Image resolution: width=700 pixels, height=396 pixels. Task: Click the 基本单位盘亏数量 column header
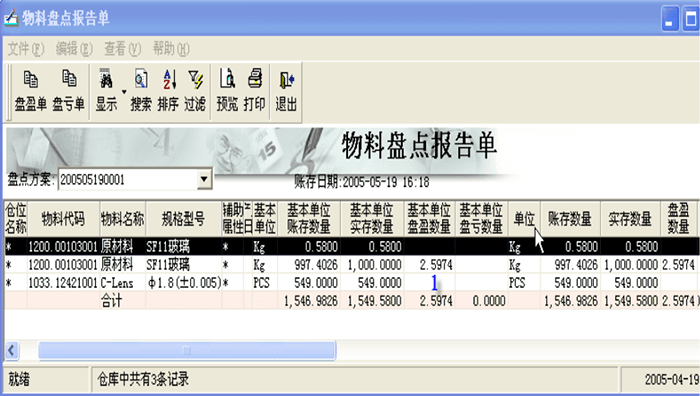pos(482,219)
